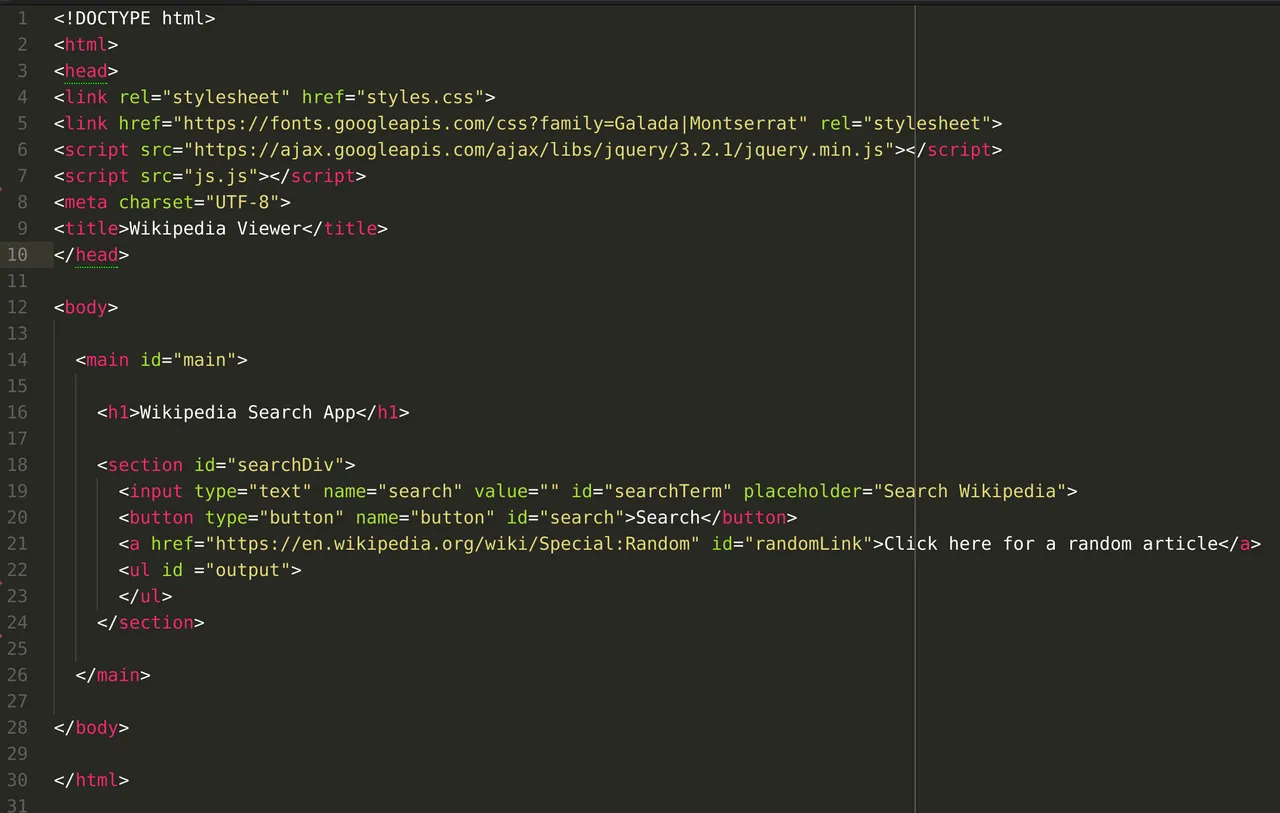The height and width of the screenshot is (813, 1280).
Task: Click the name="search" attribute on line 19
Action: [393, 491]
